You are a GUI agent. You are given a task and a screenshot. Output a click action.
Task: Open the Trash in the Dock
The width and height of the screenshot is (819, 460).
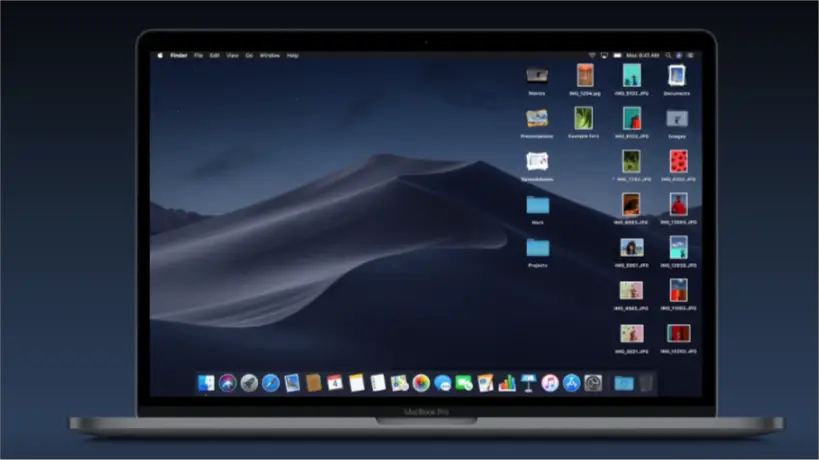[646, 383]
